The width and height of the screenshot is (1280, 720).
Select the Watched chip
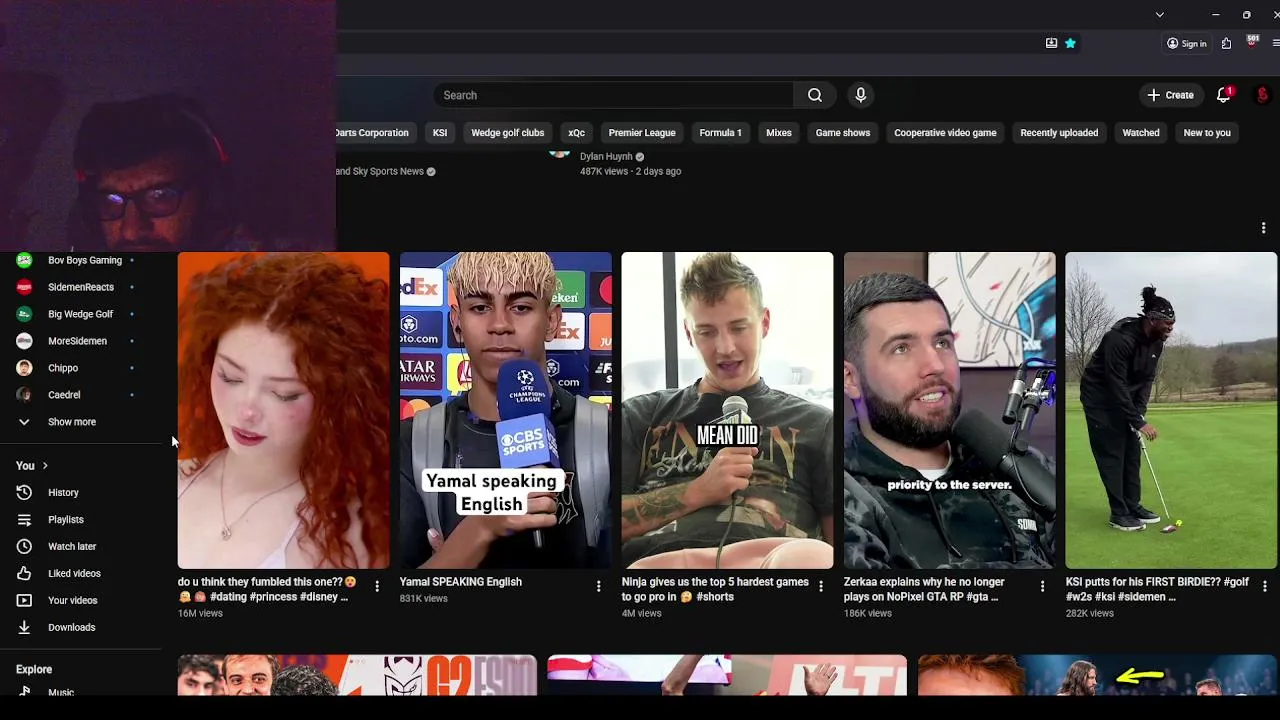(1141, 132)
